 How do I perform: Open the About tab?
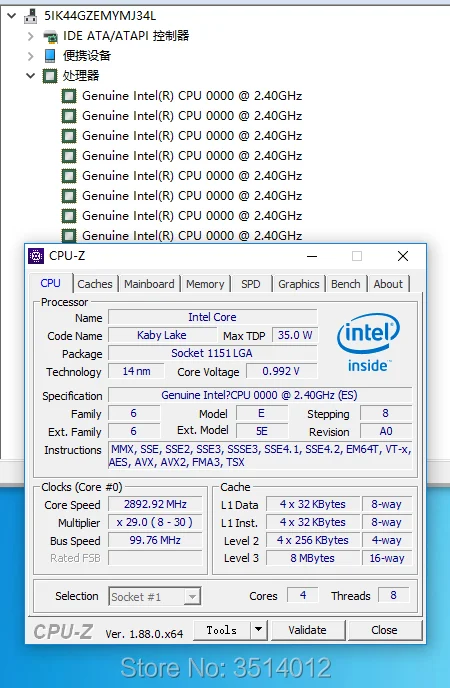[388, 284]
